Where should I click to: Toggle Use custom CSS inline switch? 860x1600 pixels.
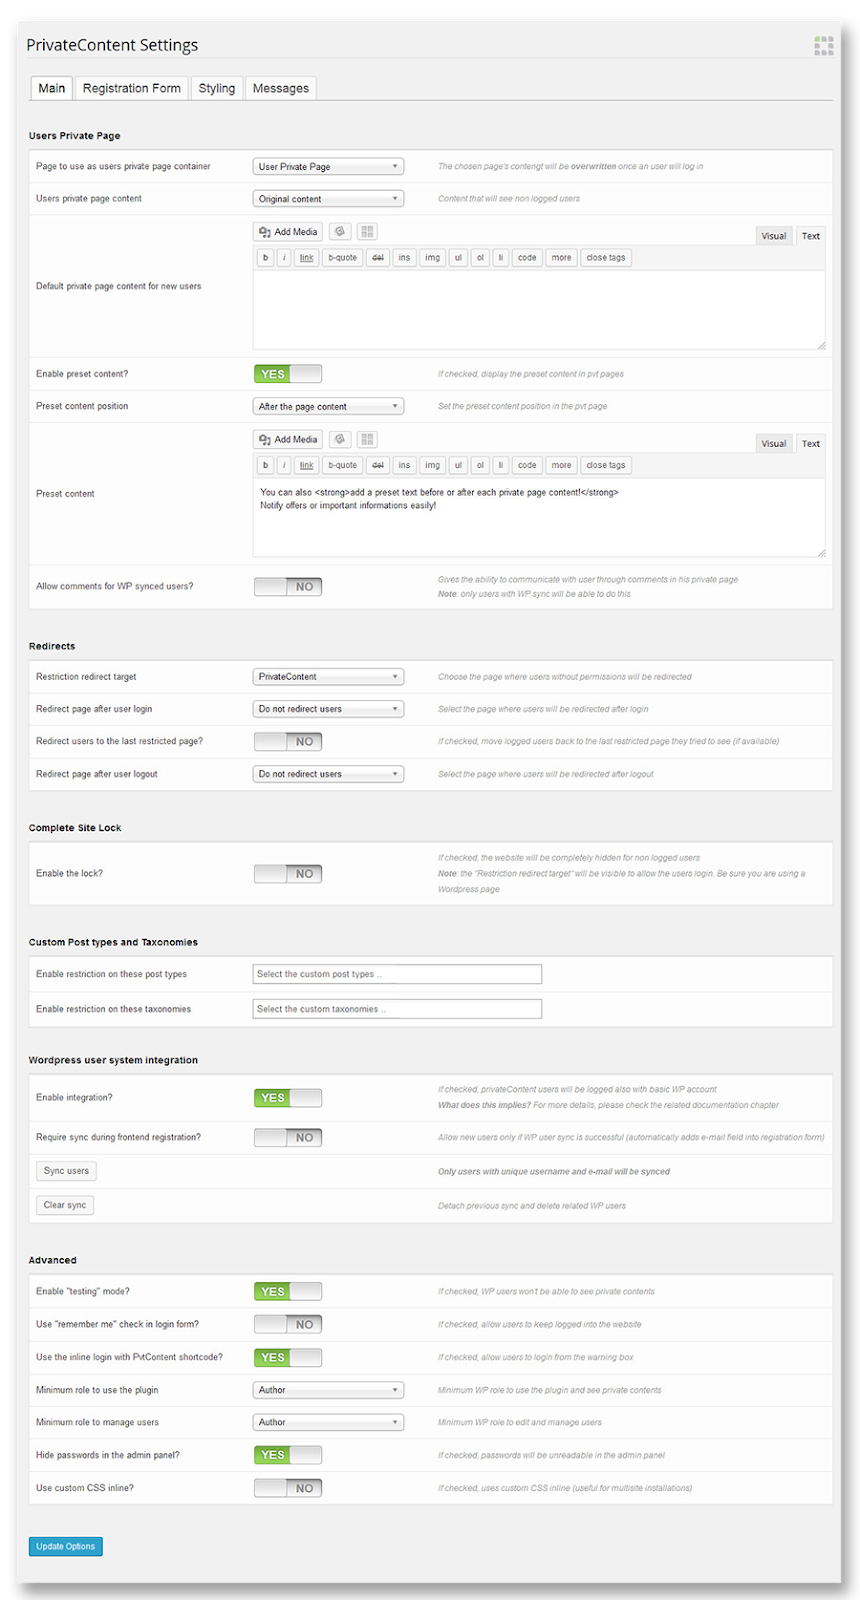coord(288,1489)
